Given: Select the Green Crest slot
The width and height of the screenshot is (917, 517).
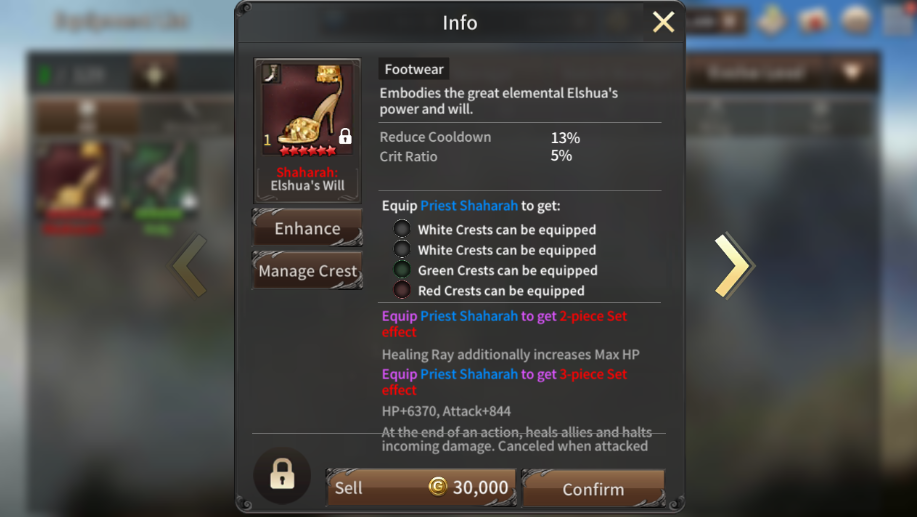Looking at the screenshot, I should (x=402, y=270).
